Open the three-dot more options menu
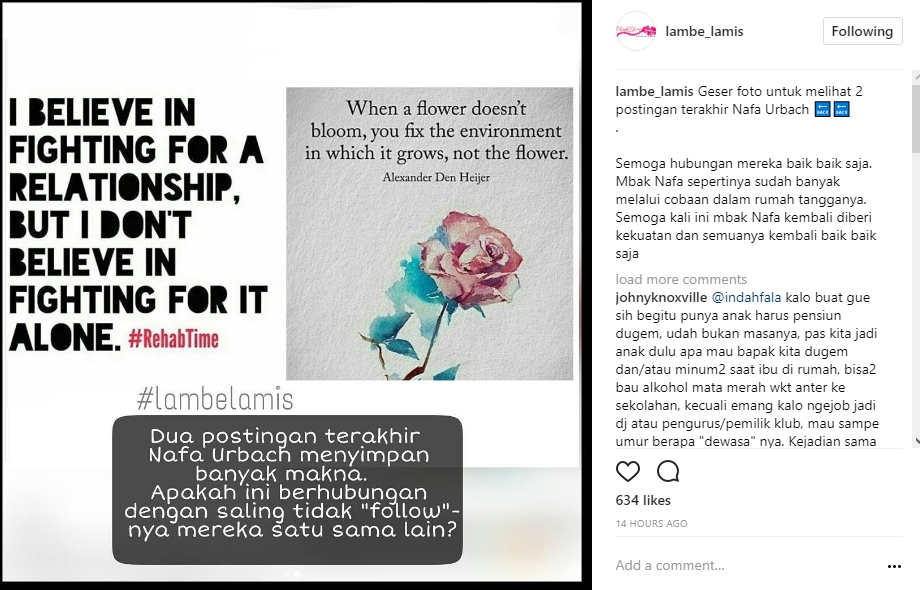This screenshot has width=920, height=590. pyautogui.click(x=894, y=566)
